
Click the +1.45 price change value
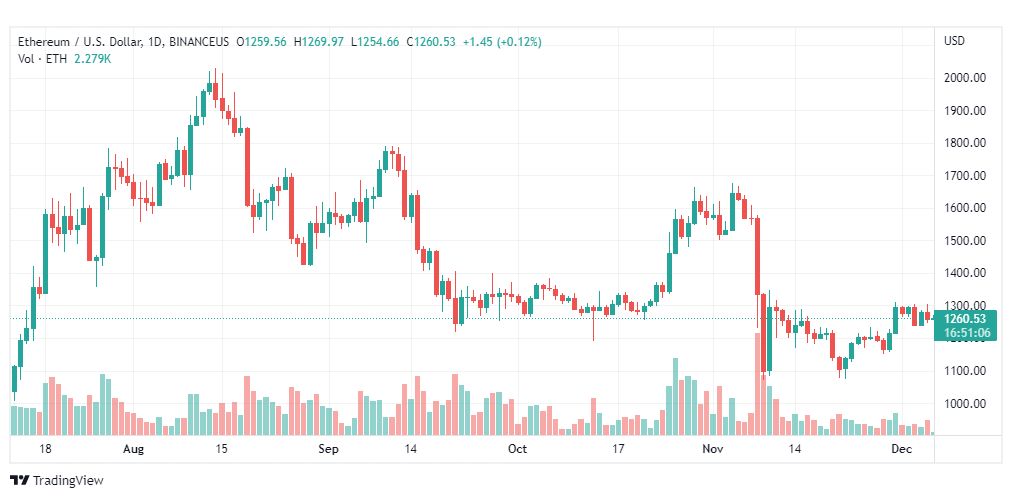(482, 41)
